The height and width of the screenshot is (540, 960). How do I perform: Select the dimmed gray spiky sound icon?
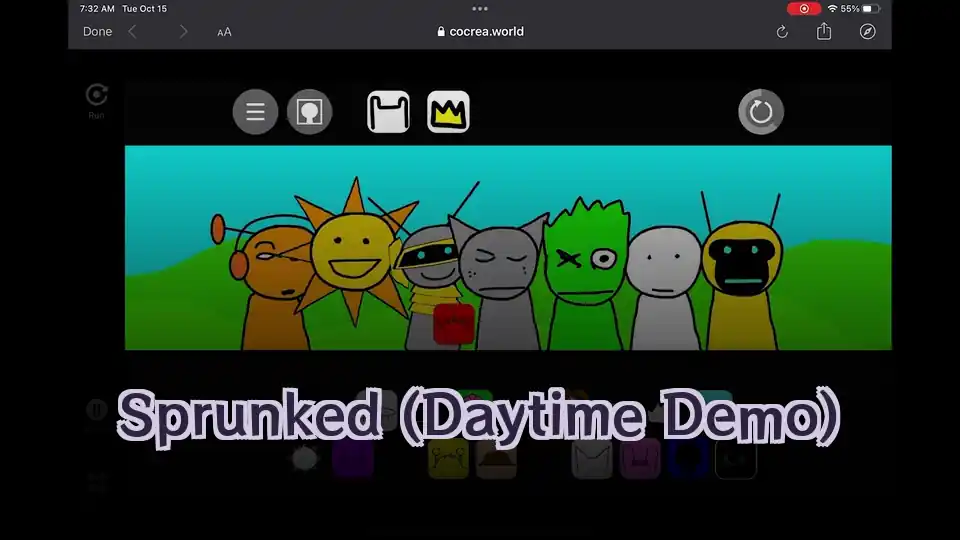305,459
